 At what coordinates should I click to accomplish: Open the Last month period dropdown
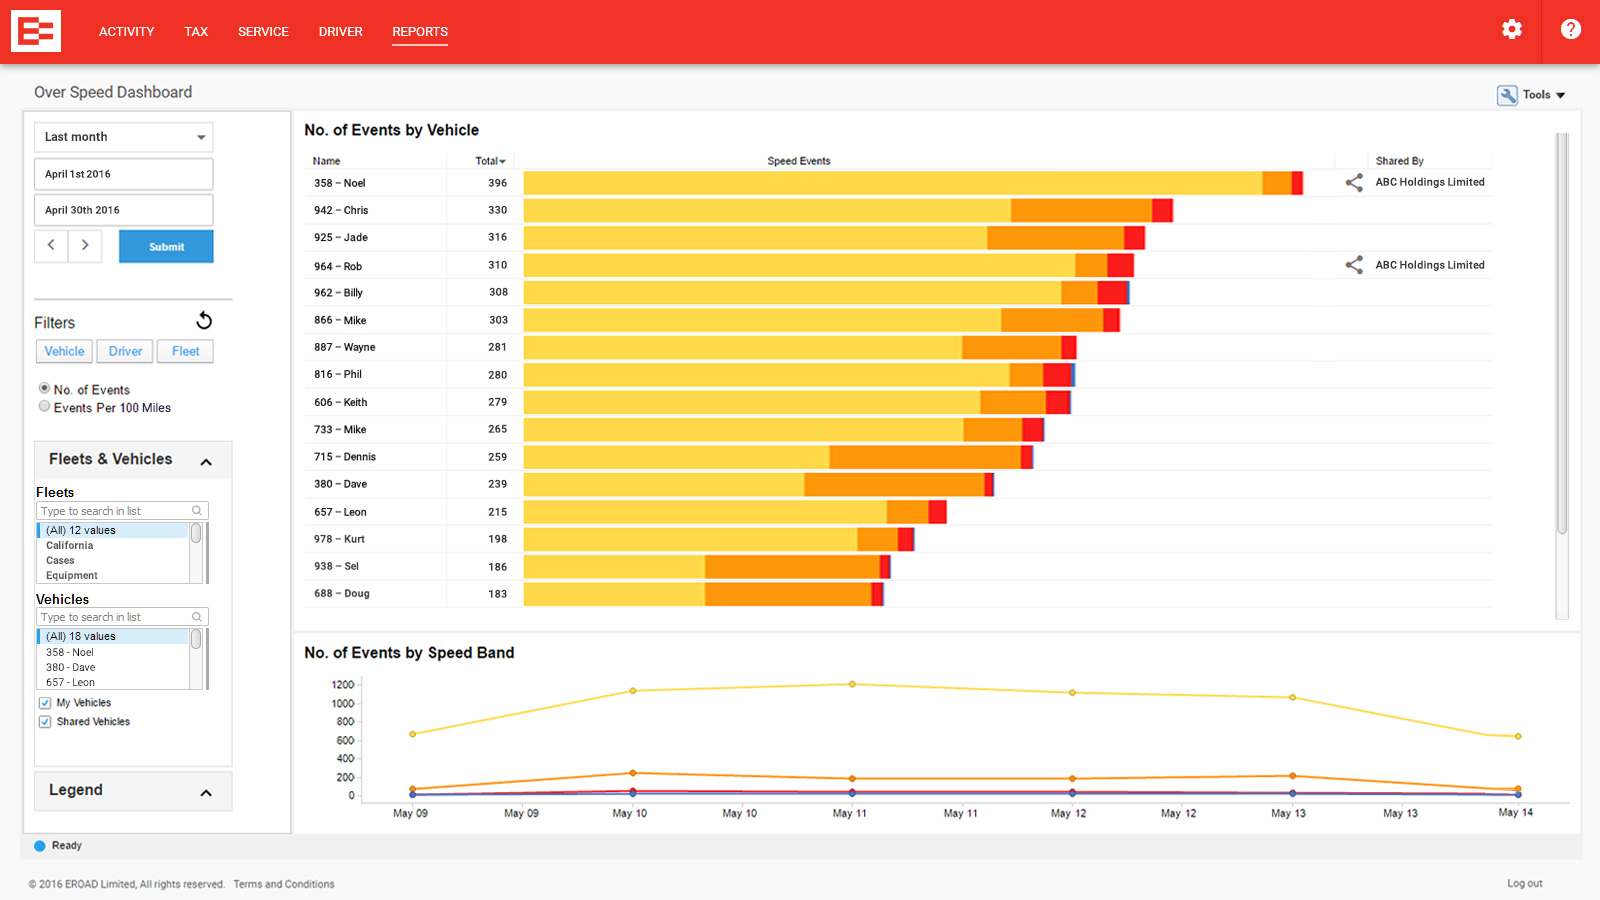[124, 137]
